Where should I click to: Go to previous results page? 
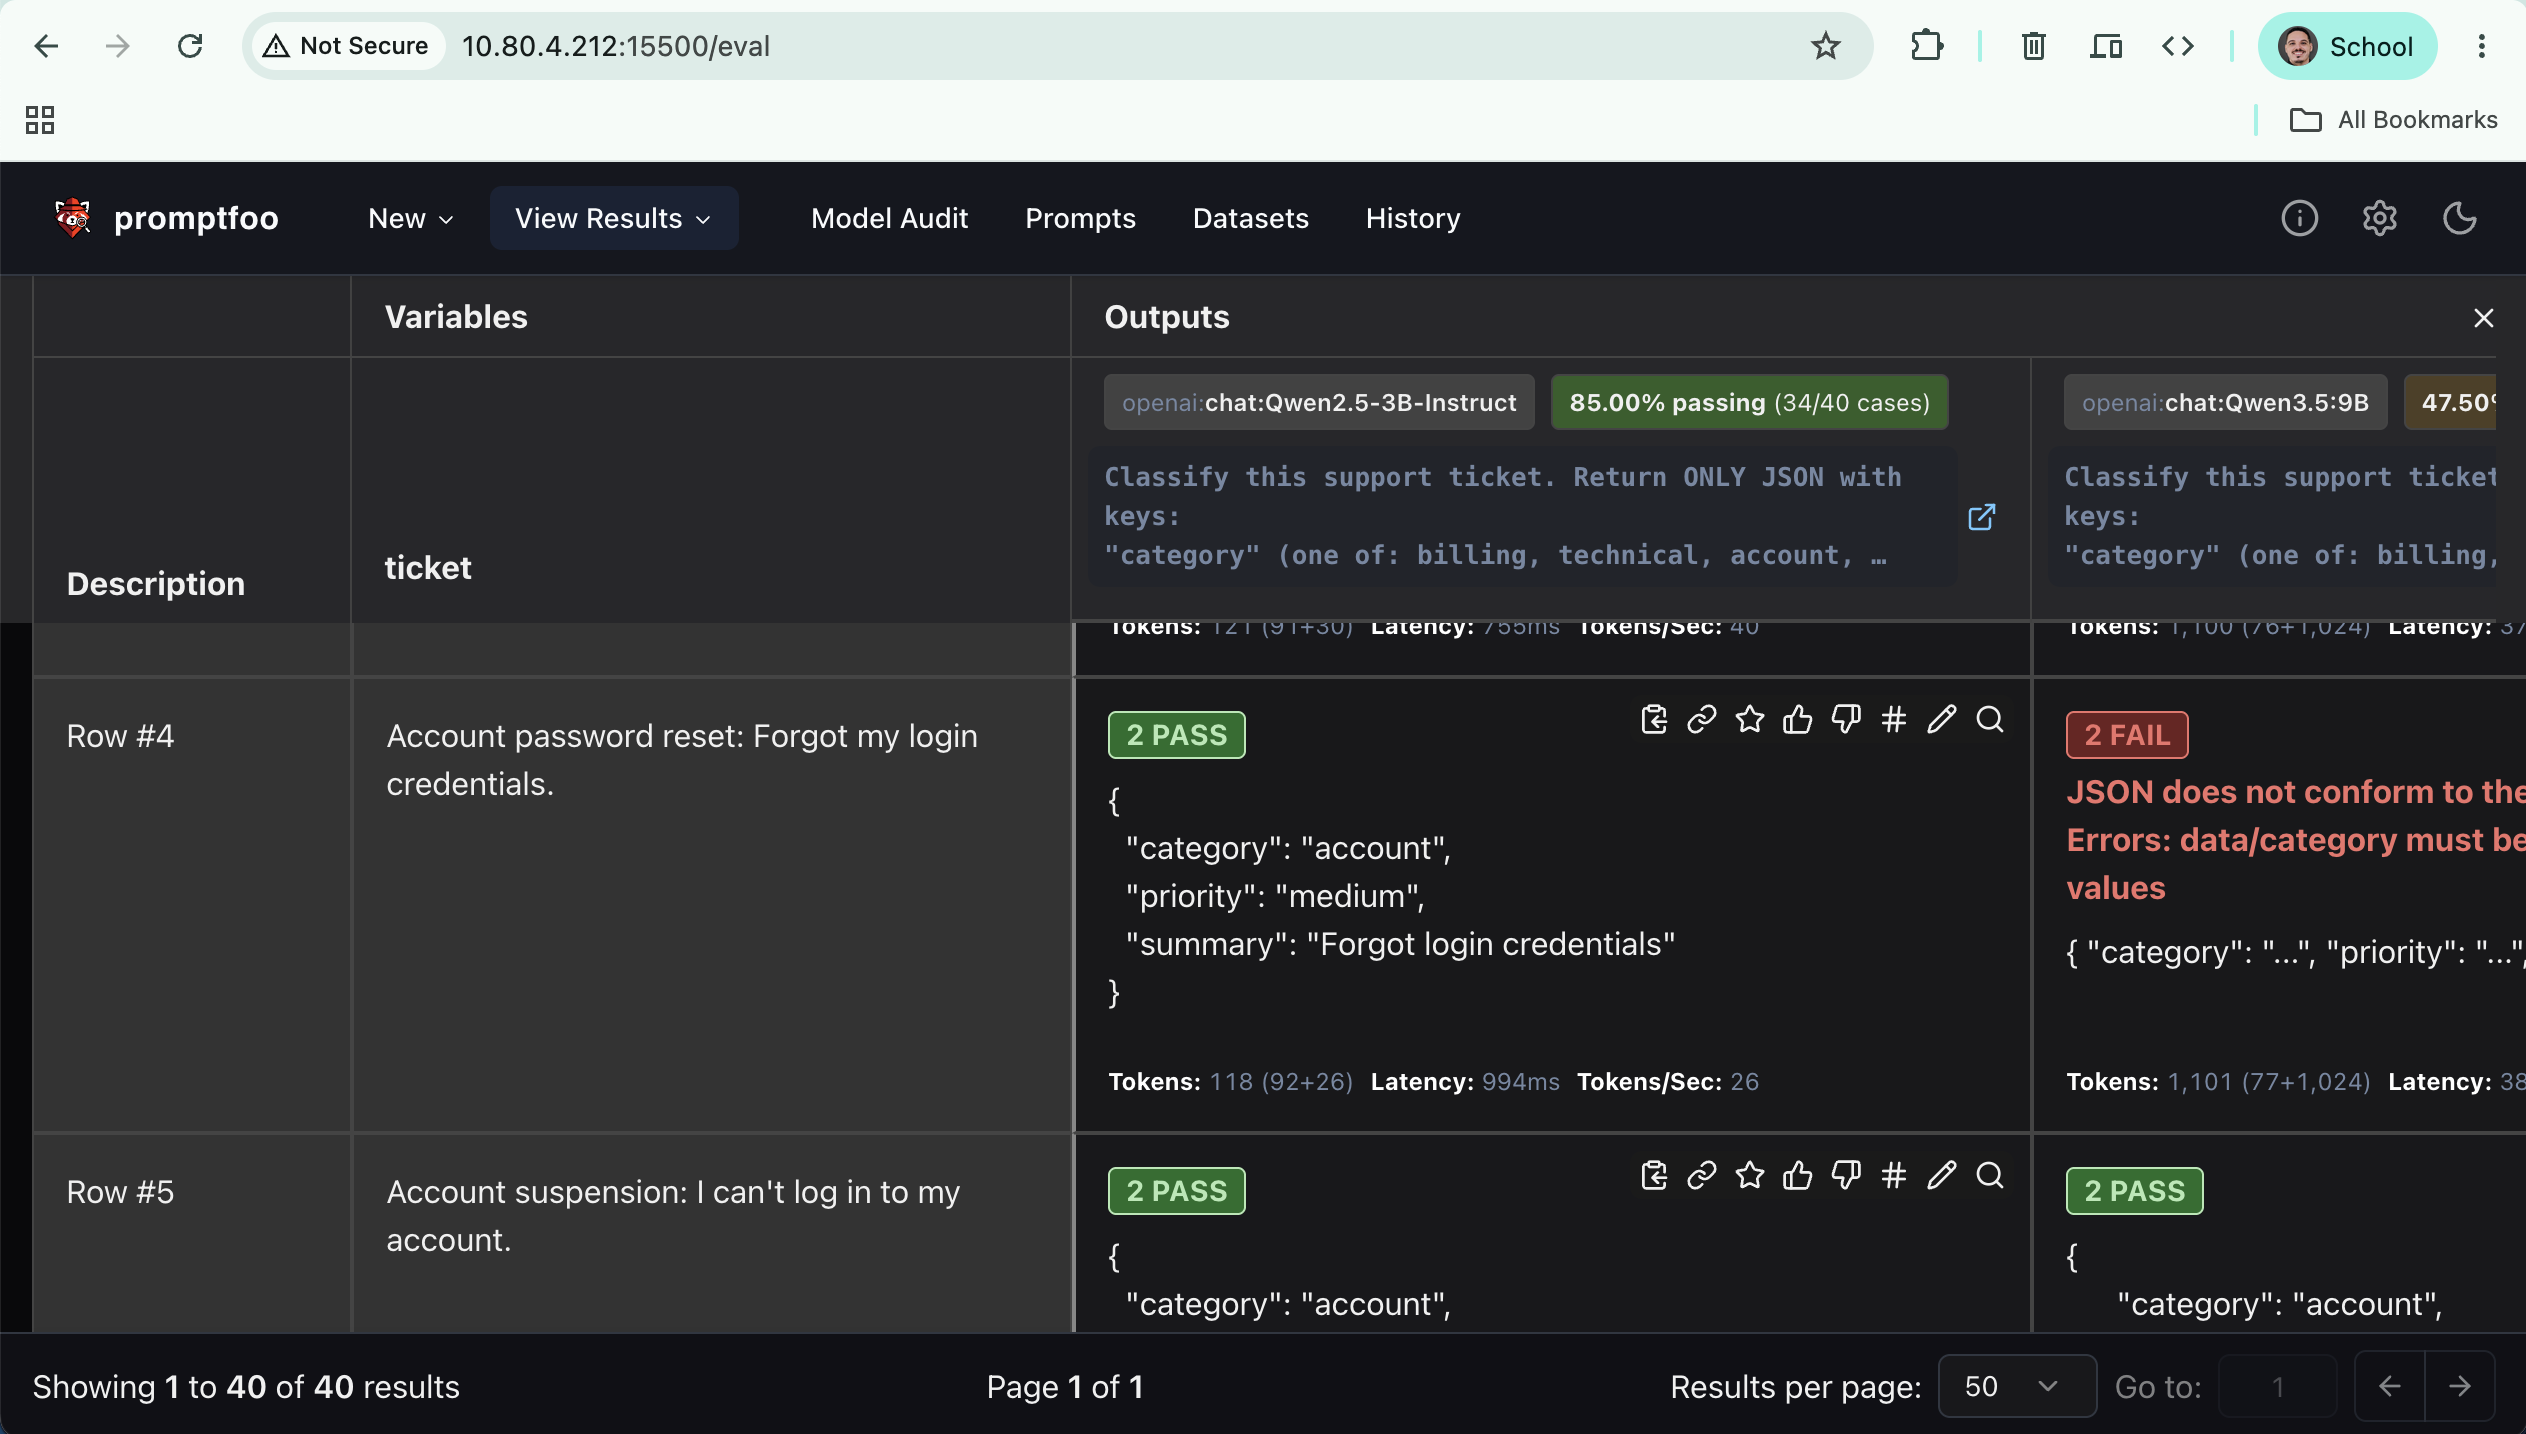pyautogui.click(x=2390, y=1386)
